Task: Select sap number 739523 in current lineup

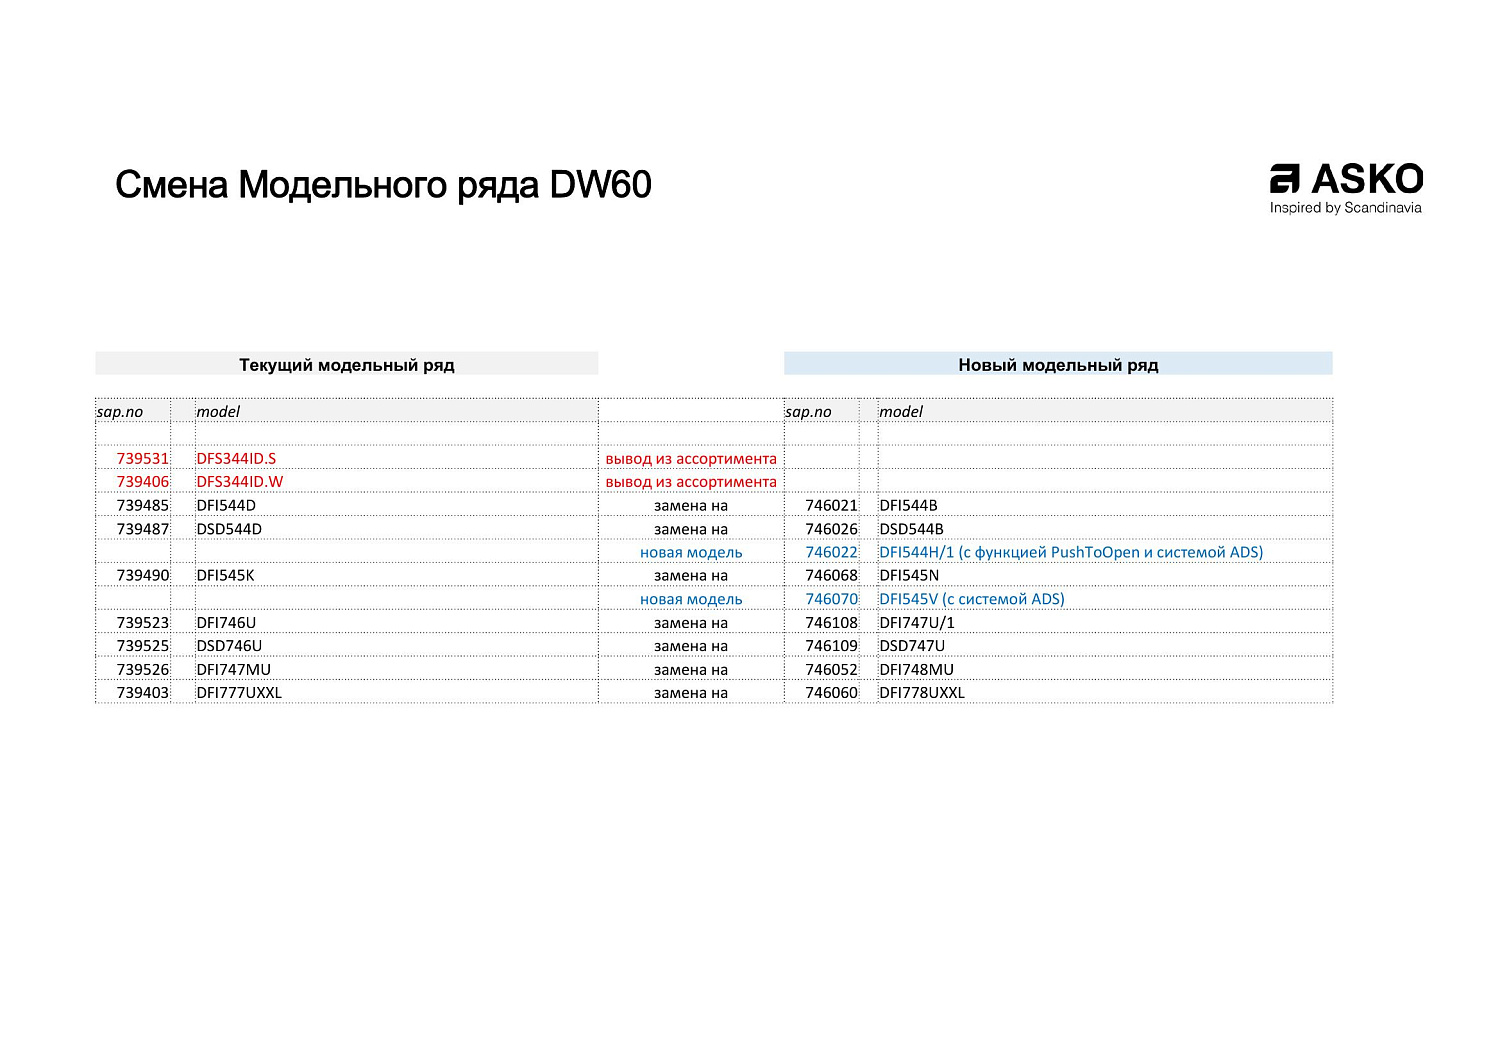Action: (x=143, y=623)
